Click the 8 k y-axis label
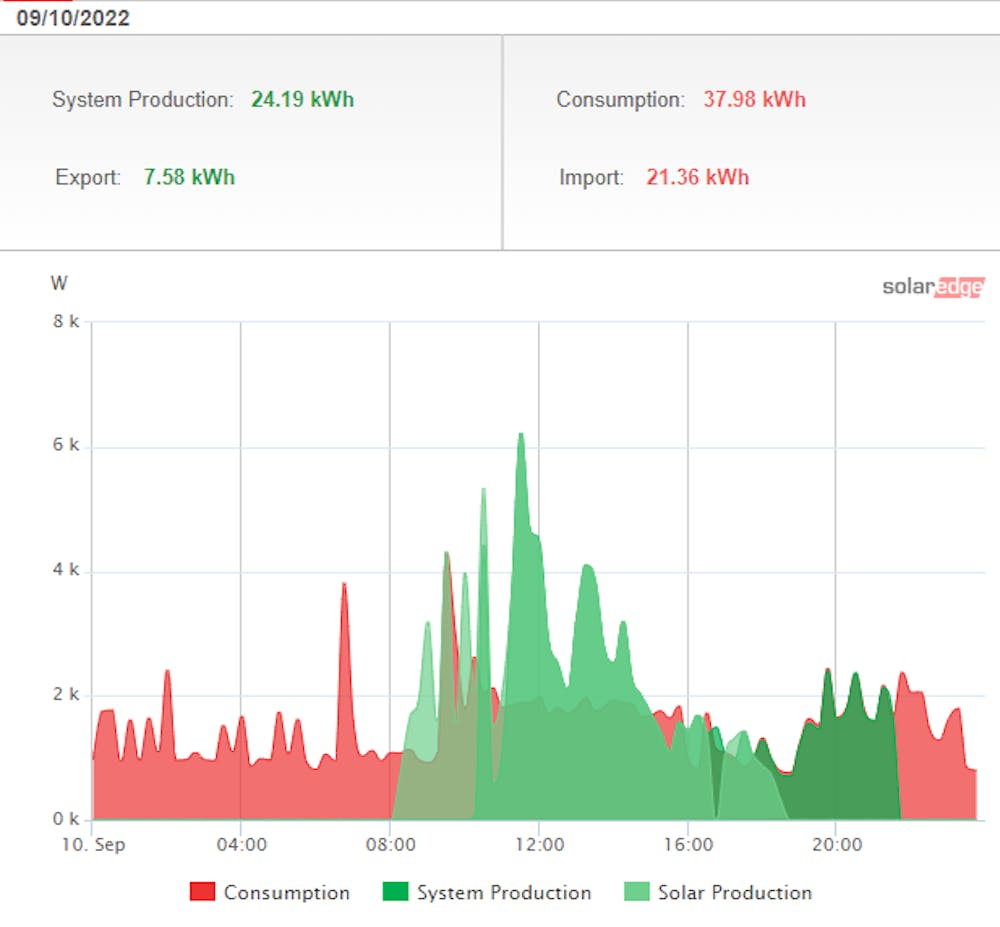The width and height of the screenshot is (1000, 927). click(x=66, y=321)
